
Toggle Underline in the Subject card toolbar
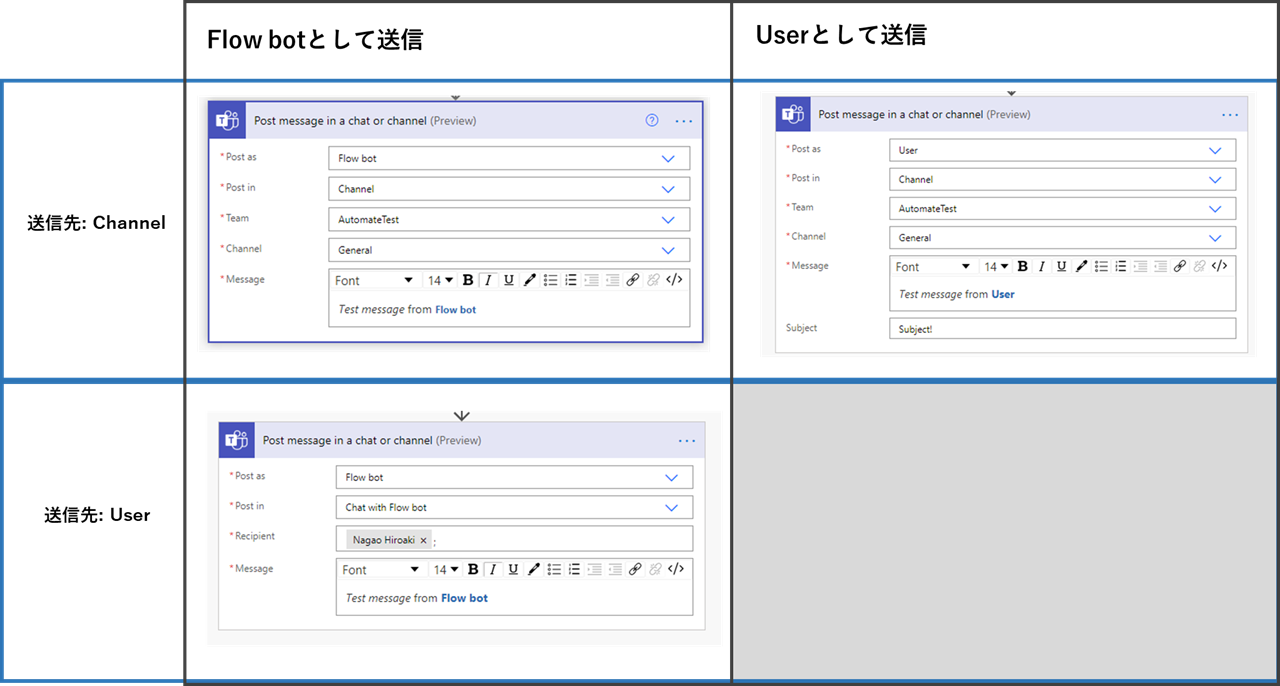click(x=1061, y=266)
